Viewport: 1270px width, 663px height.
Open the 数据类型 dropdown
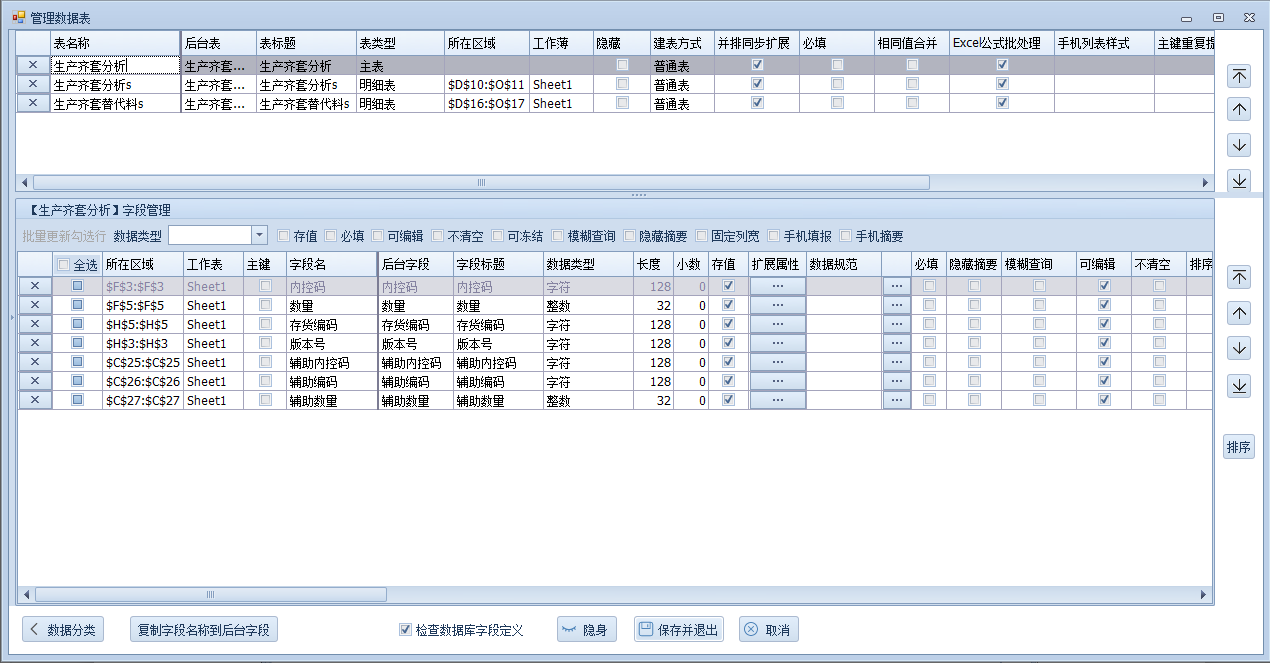click(259, 235)
